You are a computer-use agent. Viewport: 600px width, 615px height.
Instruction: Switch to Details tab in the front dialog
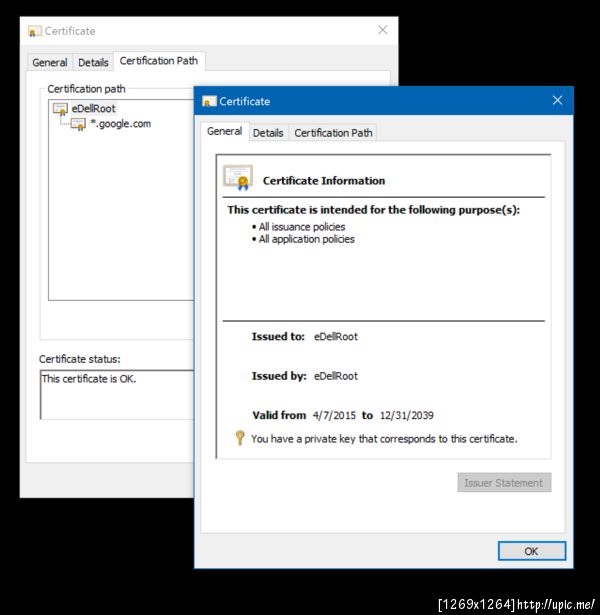(268, 133)
